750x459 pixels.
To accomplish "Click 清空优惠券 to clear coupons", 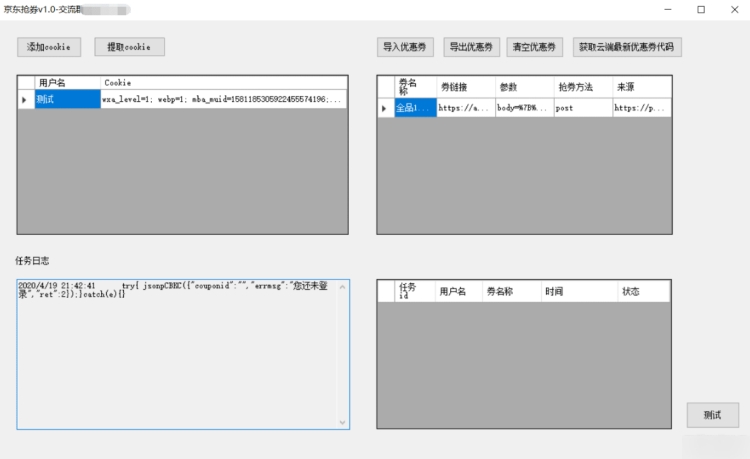I will [x=537, y=47].
